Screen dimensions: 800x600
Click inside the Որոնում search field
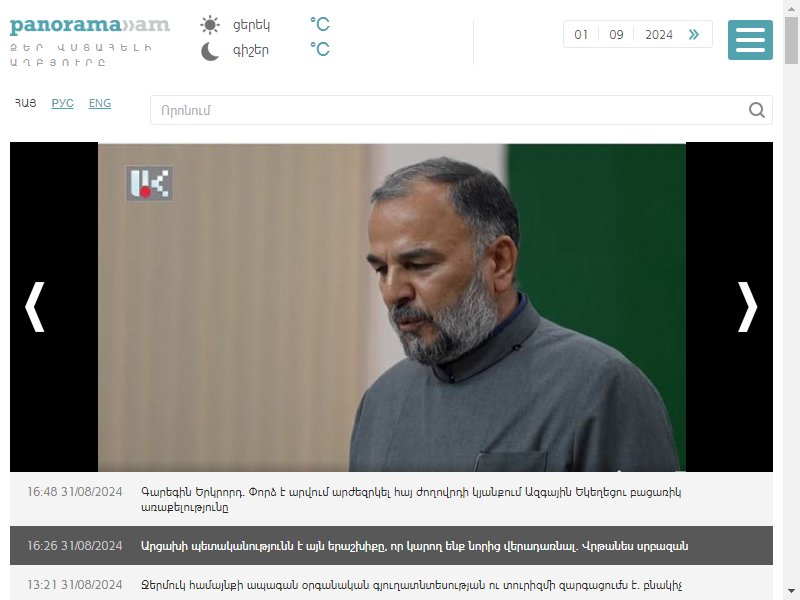[x=449, y=110]
